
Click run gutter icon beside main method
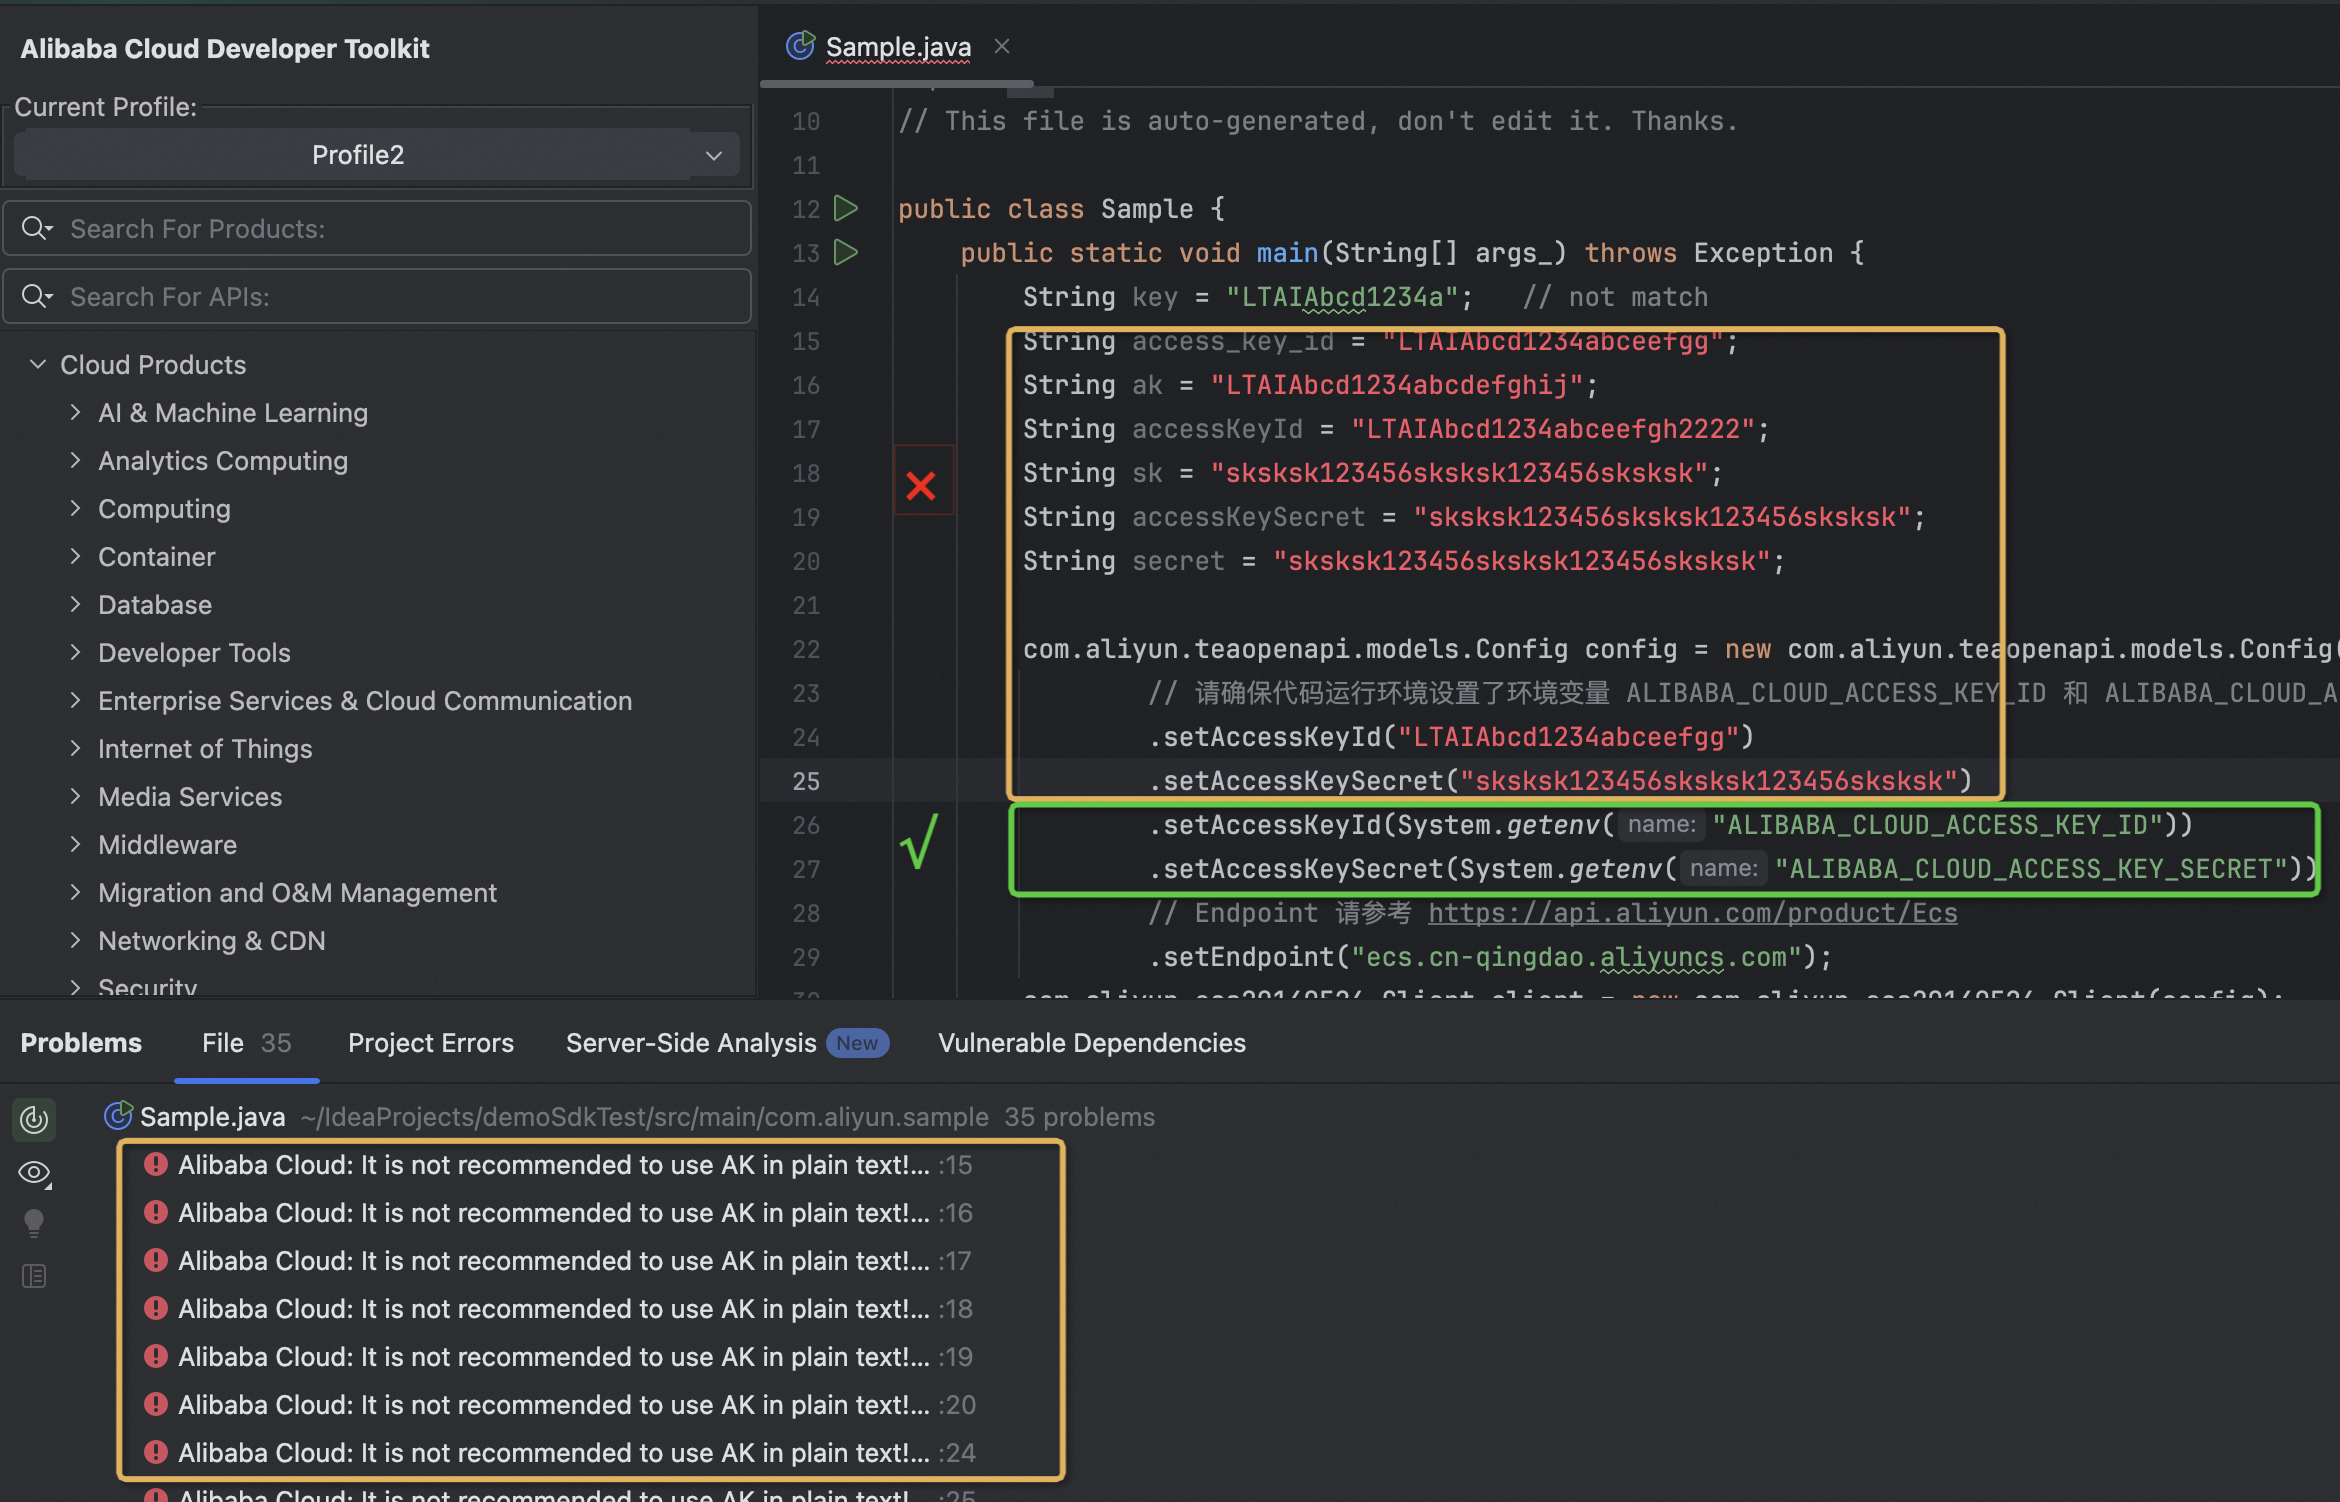tap(846, 252)
